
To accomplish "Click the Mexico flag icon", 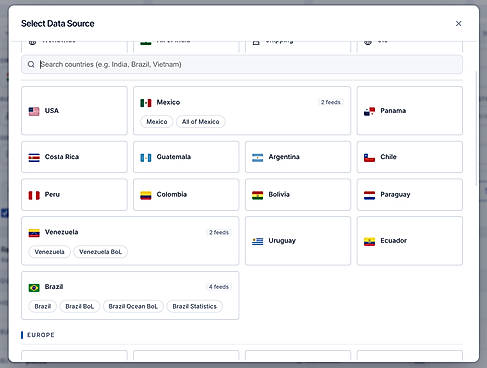I will pyautogui.click(x=146, y=103).
